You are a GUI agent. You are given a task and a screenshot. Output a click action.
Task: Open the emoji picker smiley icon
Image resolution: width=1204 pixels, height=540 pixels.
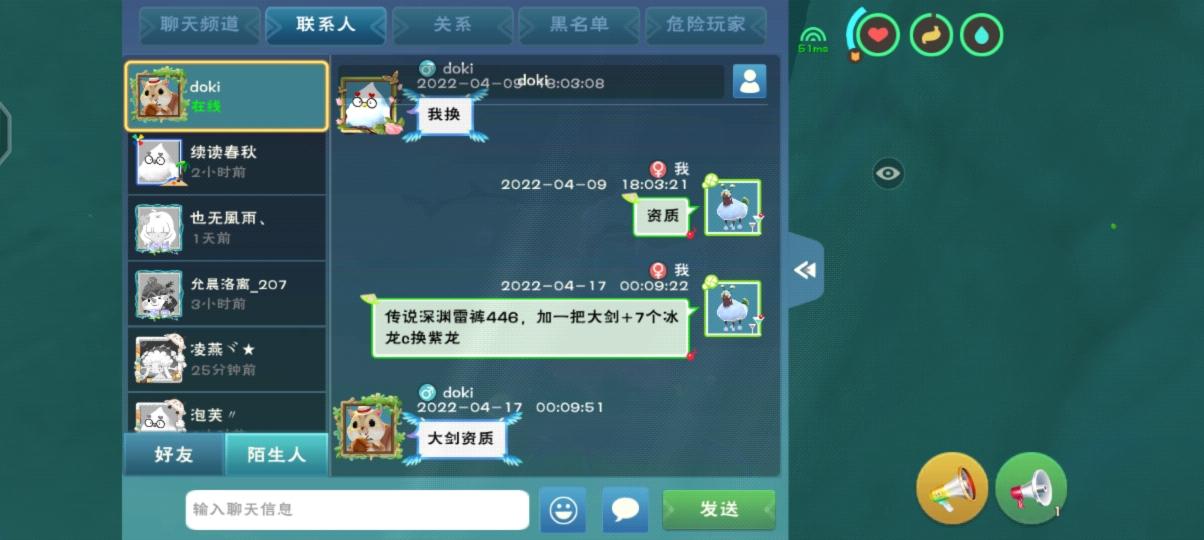pyautogui.click(x=563, y=510)
